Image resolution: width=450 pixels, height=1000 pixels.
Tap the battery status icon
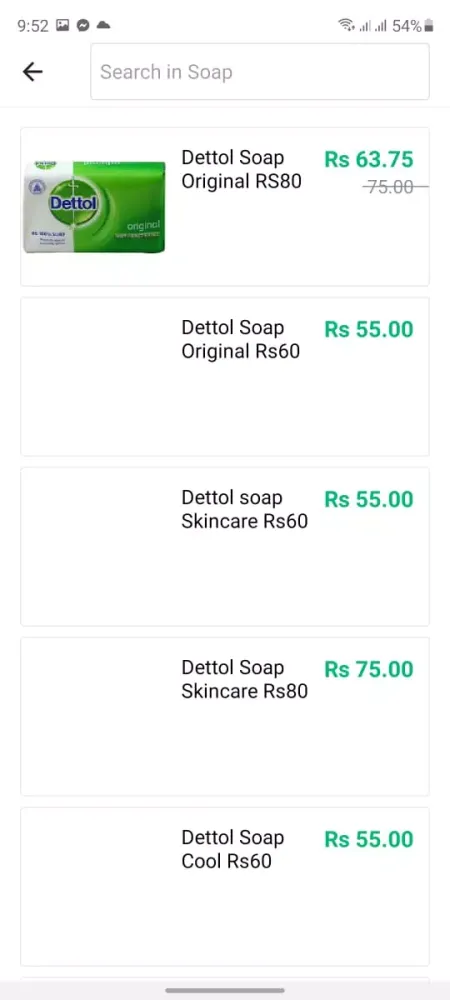click(429, 26)
